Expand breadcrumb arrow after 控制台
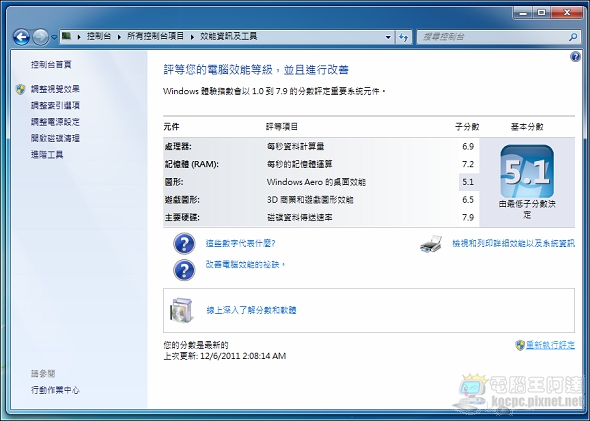The image size is (590, 421). point(119,37)
